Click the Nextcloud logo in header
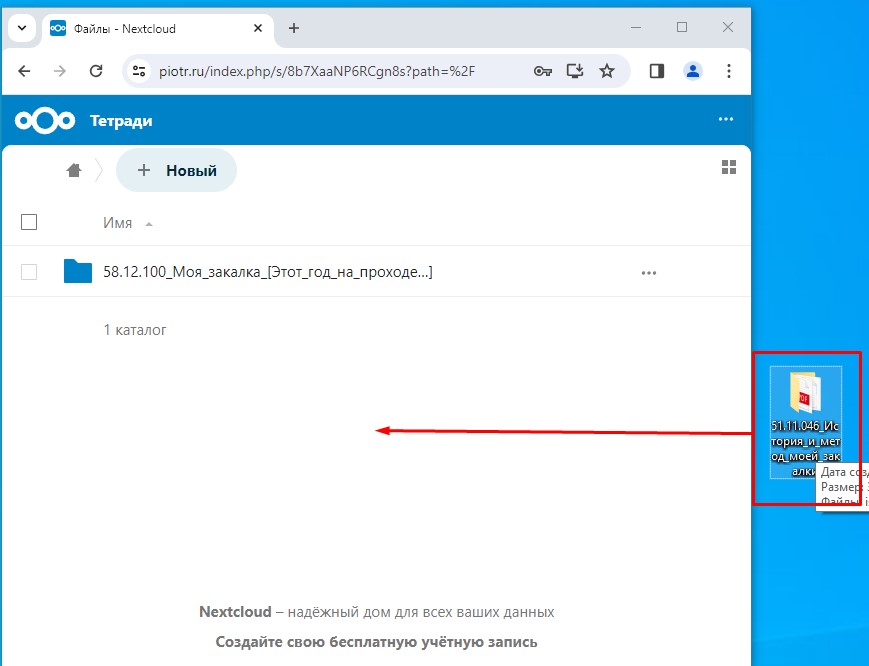This screenshot has width=869, height=666. [45, 121]
